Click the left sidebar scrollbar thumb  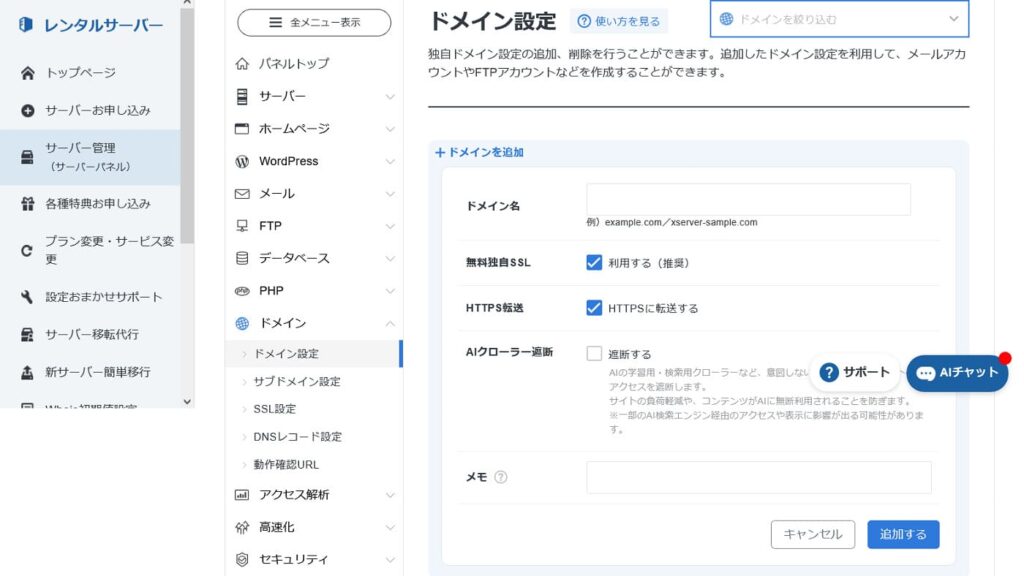(187, 125)
